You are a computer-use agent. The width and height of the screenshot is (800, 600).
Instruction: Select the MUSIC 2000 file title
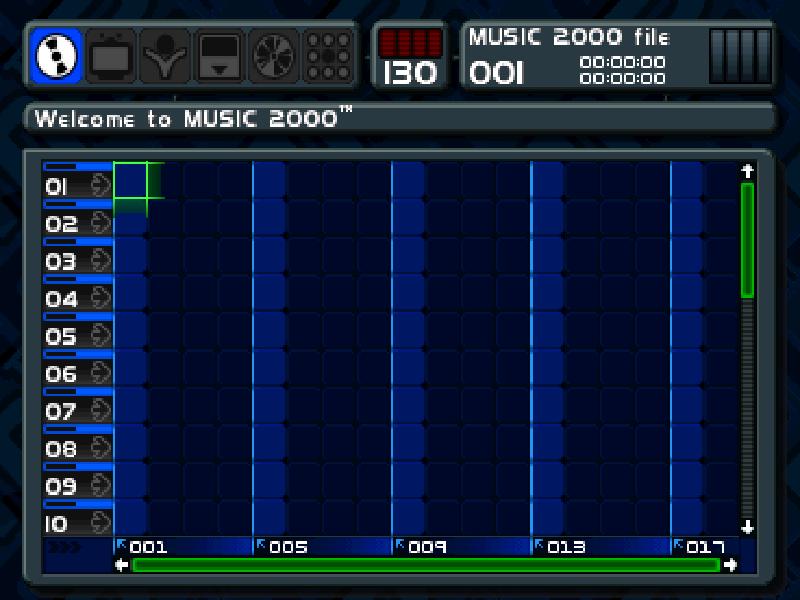569,37
